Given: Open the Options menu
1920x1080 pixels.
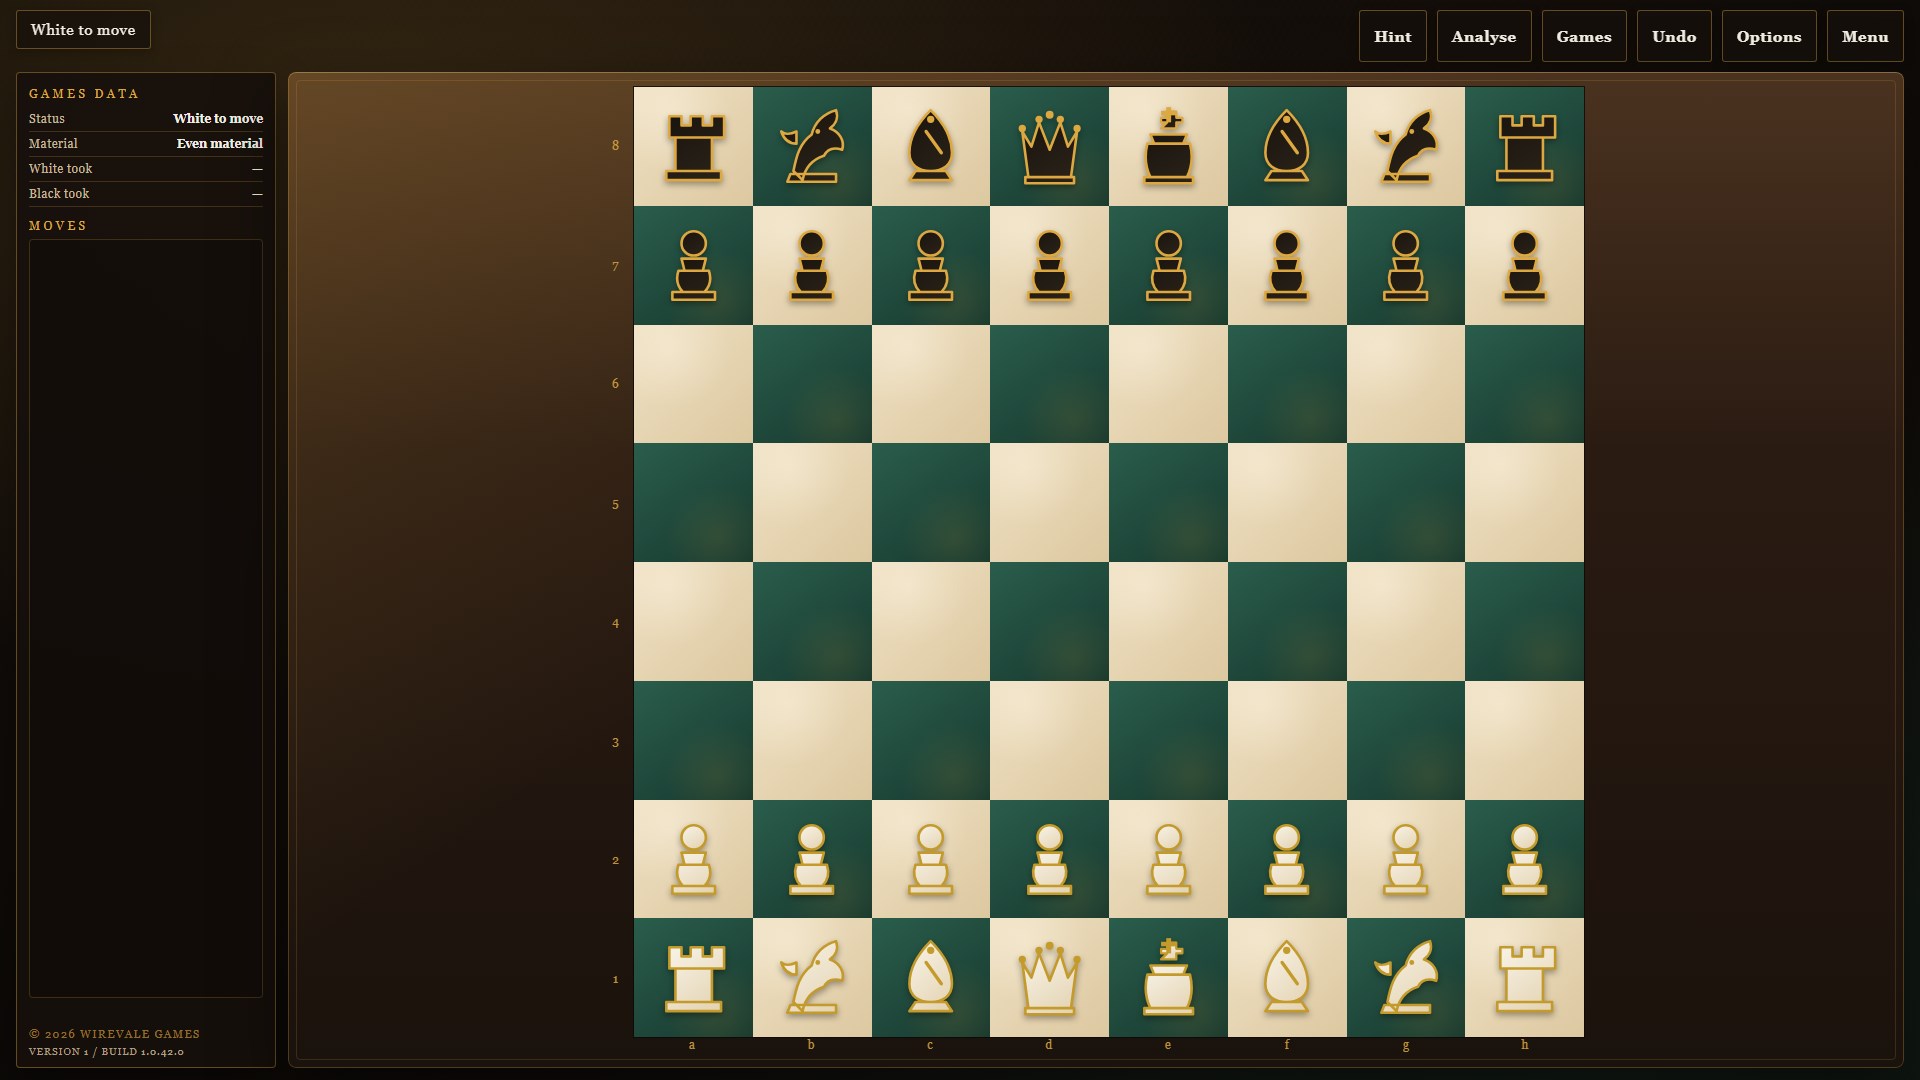Looking at the screenshot, I should coord(1769,36).
